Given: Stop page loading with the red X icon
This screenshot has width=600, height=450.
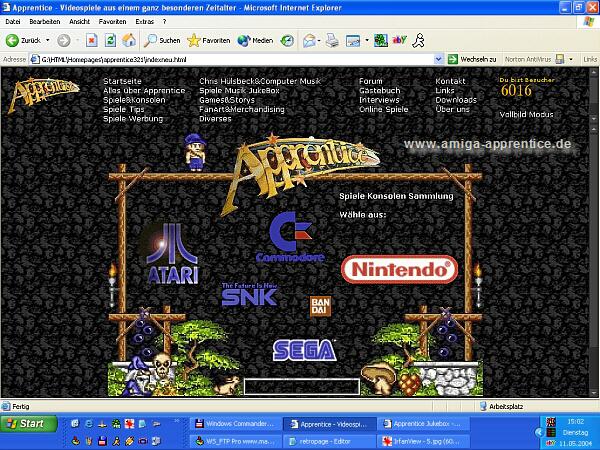Looking at the screenshot, I should 92,40.
